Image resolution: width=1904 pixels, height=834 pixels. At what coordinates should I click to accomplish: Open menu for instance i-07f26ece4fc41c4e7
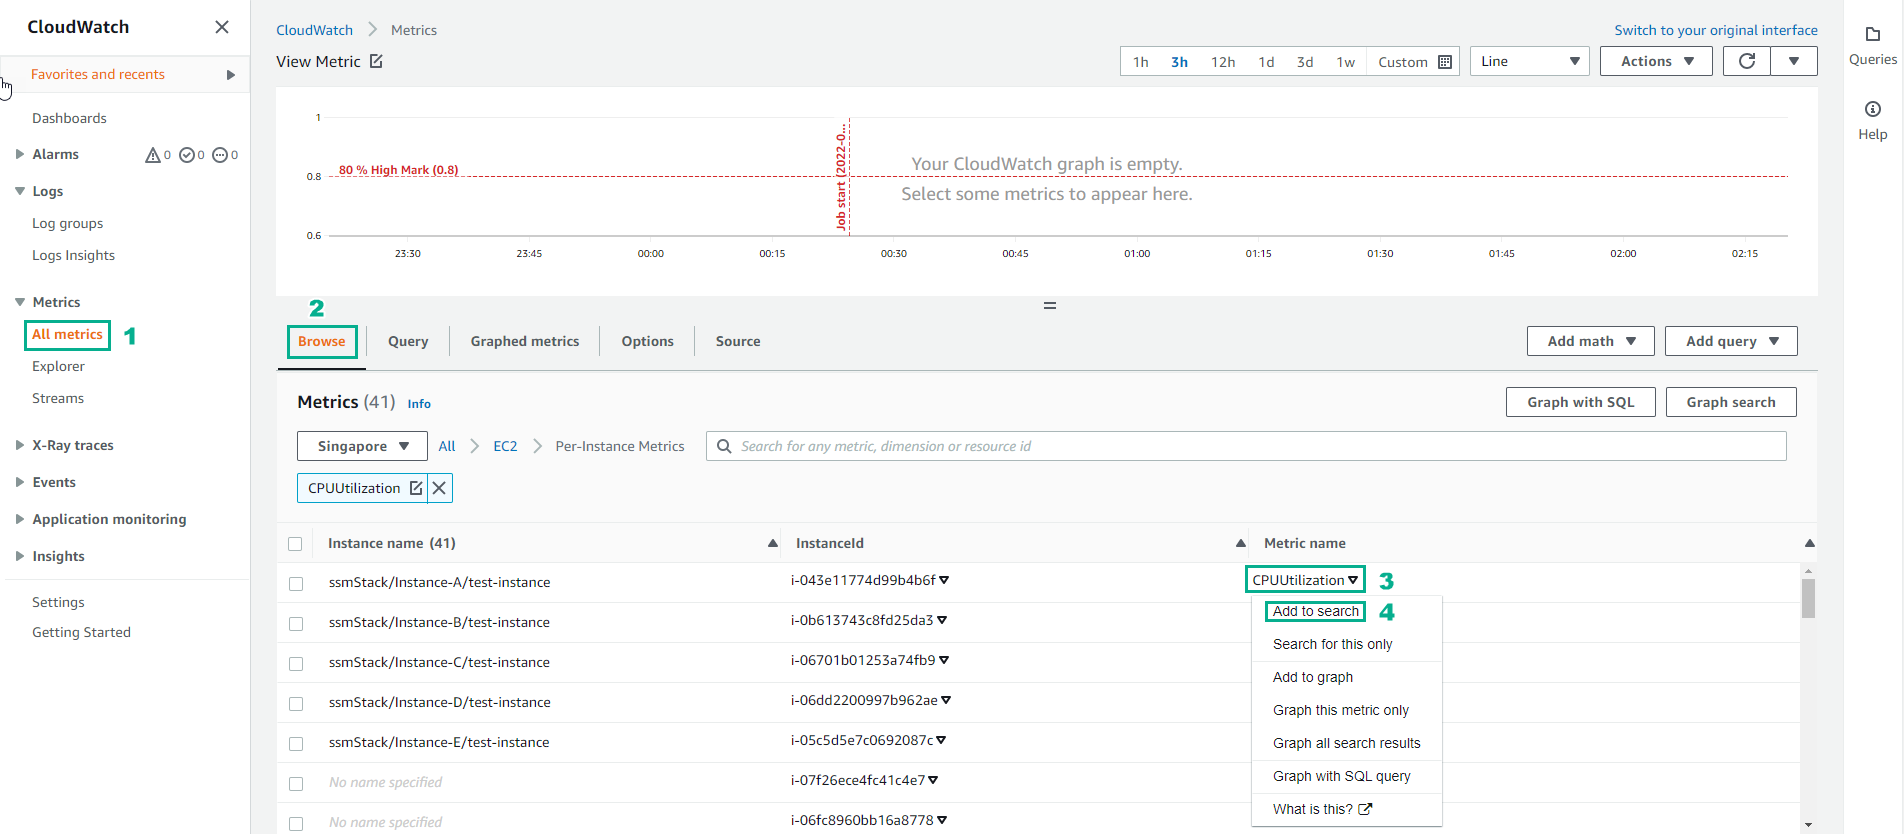933,780
